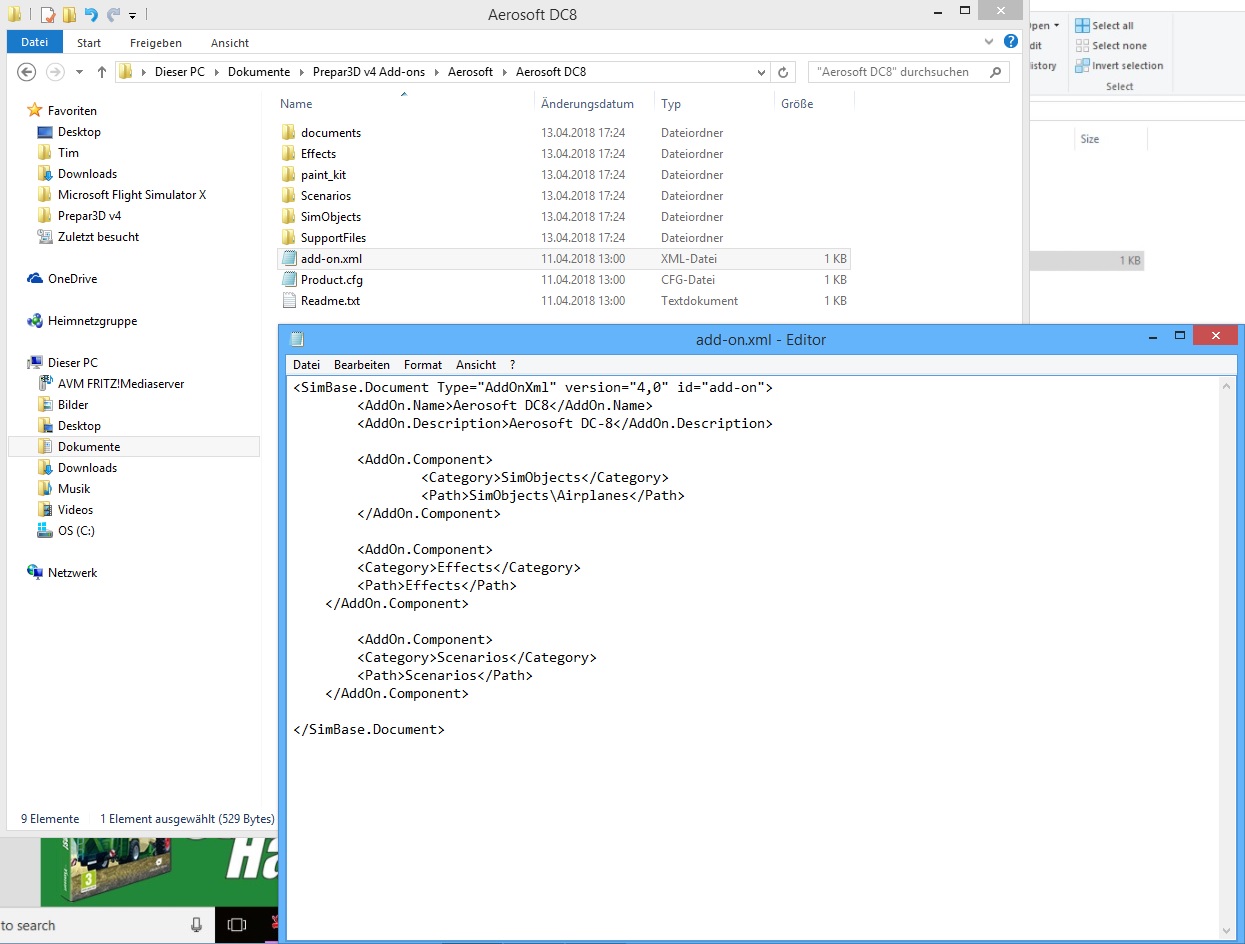Open address bar history dropdown
The image size is (1245, 944).
point(762,72)
